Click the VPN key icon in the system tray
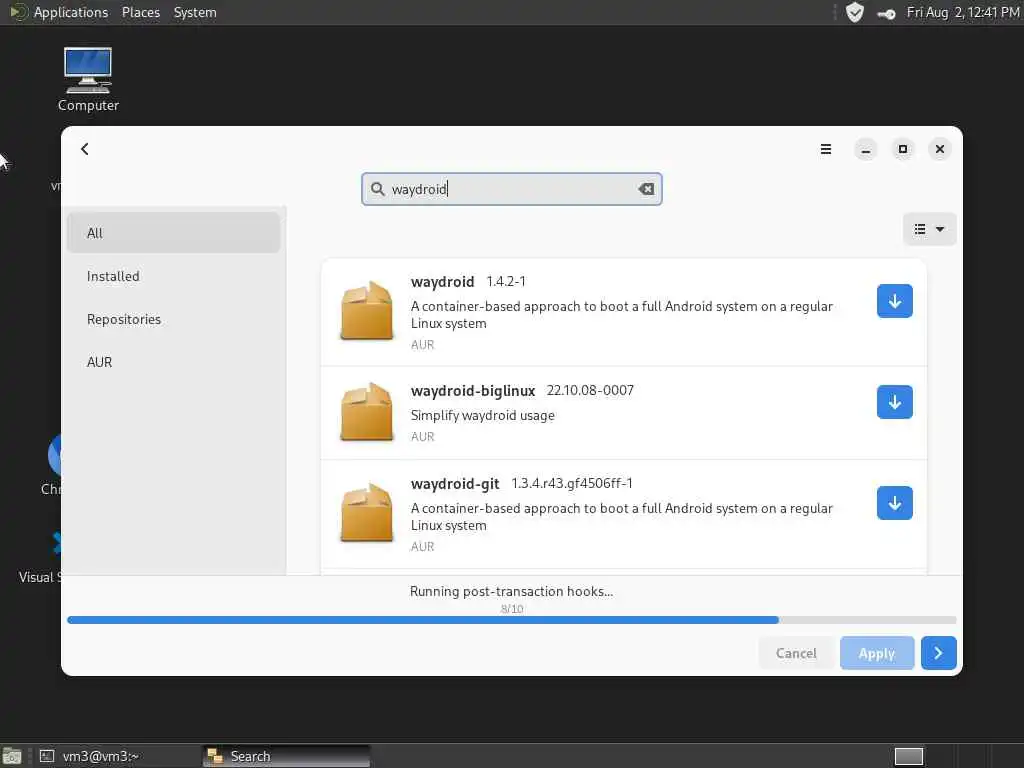 click(x=886, y=14)
